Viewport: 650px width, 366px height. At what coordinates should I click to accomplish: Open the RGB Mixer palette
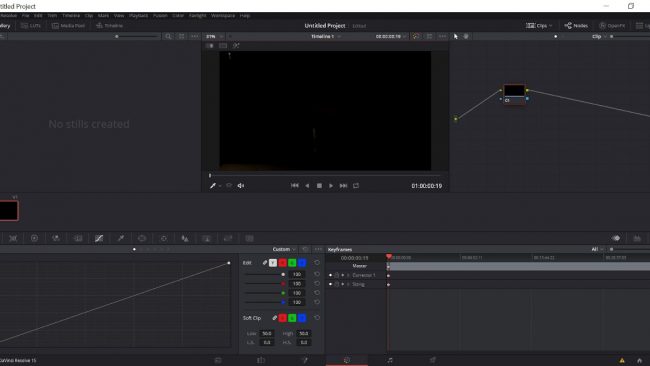(x=56, y=238)
